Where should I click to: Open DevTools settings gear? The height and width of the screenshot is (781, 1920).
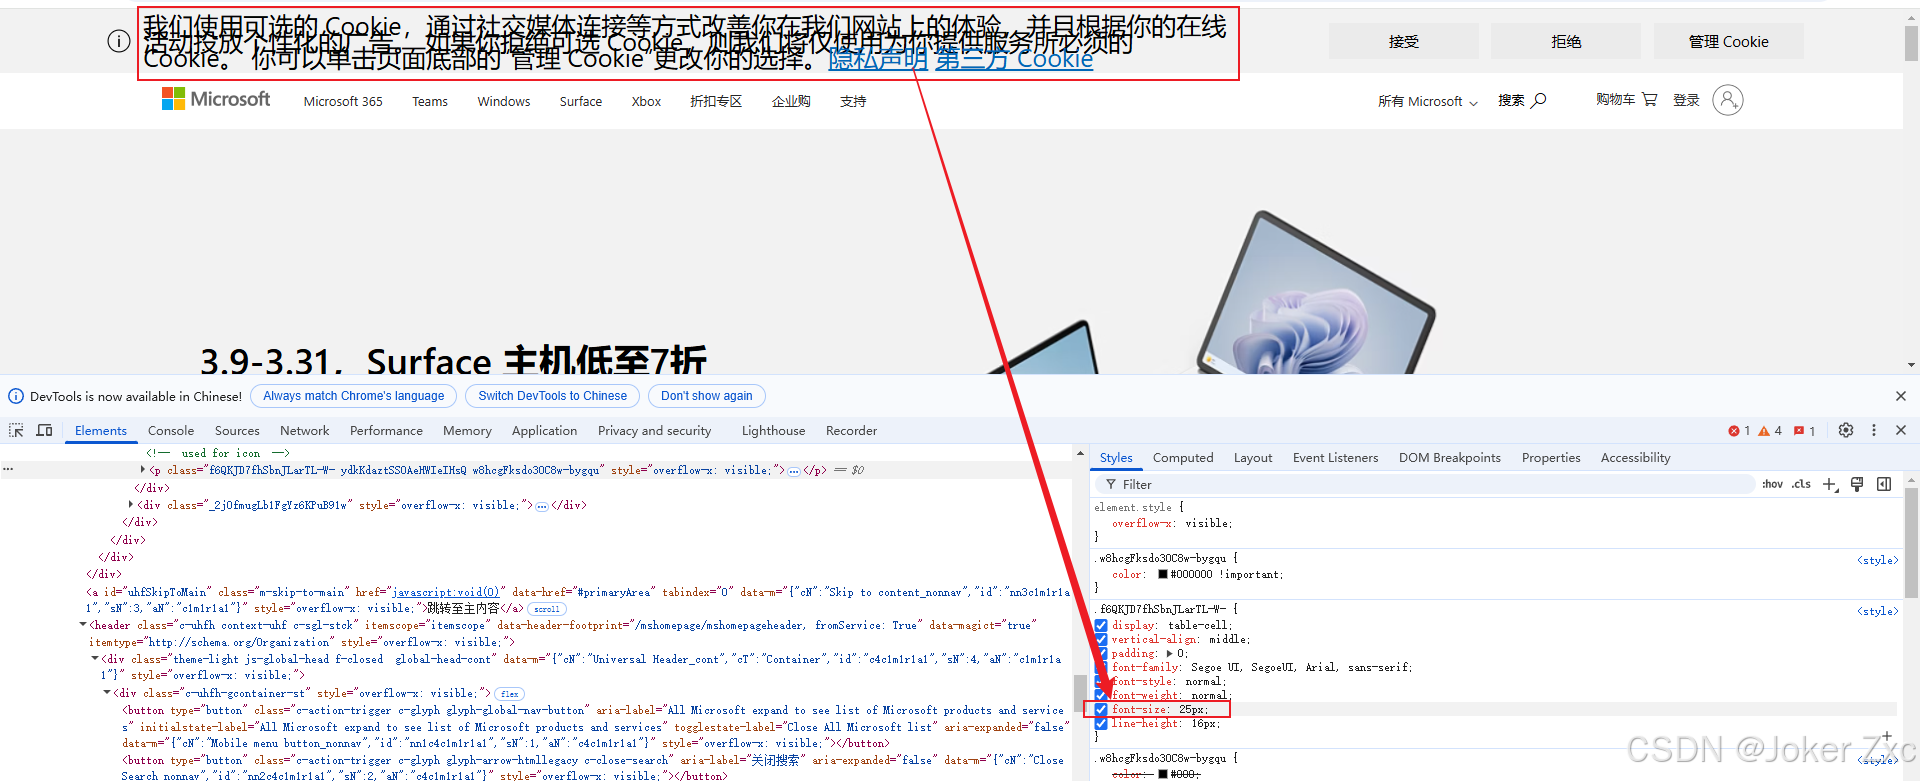(1846, 430)
